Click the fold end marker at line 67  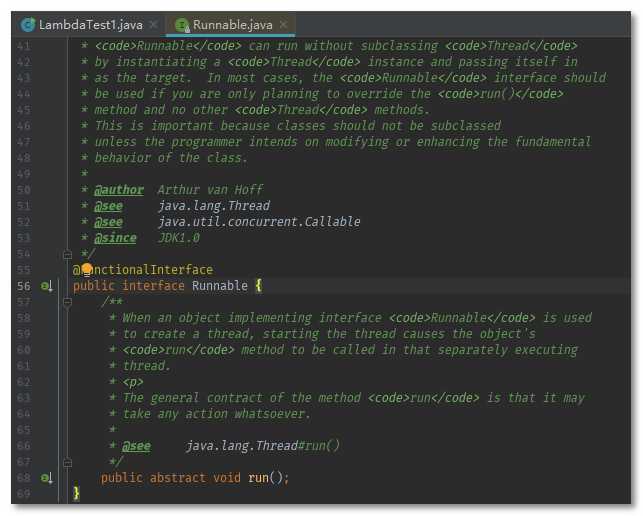tap(67, 462)
